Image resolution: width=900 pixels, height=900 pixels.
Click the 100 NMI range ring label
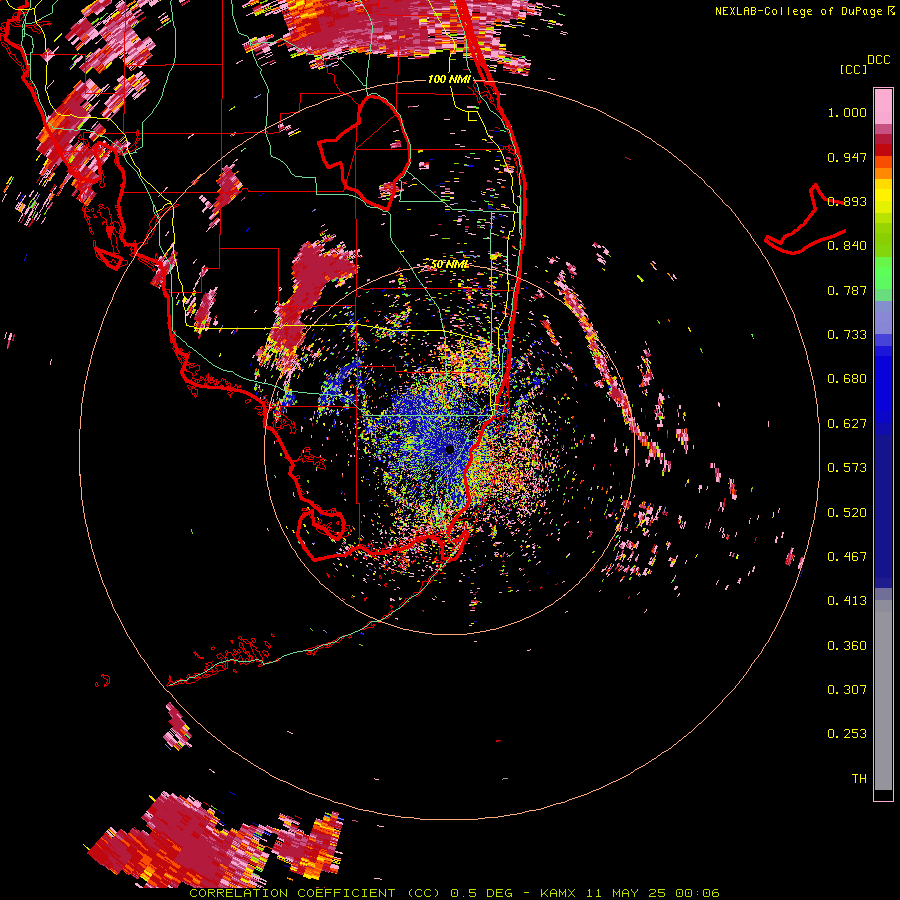(x=449, y=79)
